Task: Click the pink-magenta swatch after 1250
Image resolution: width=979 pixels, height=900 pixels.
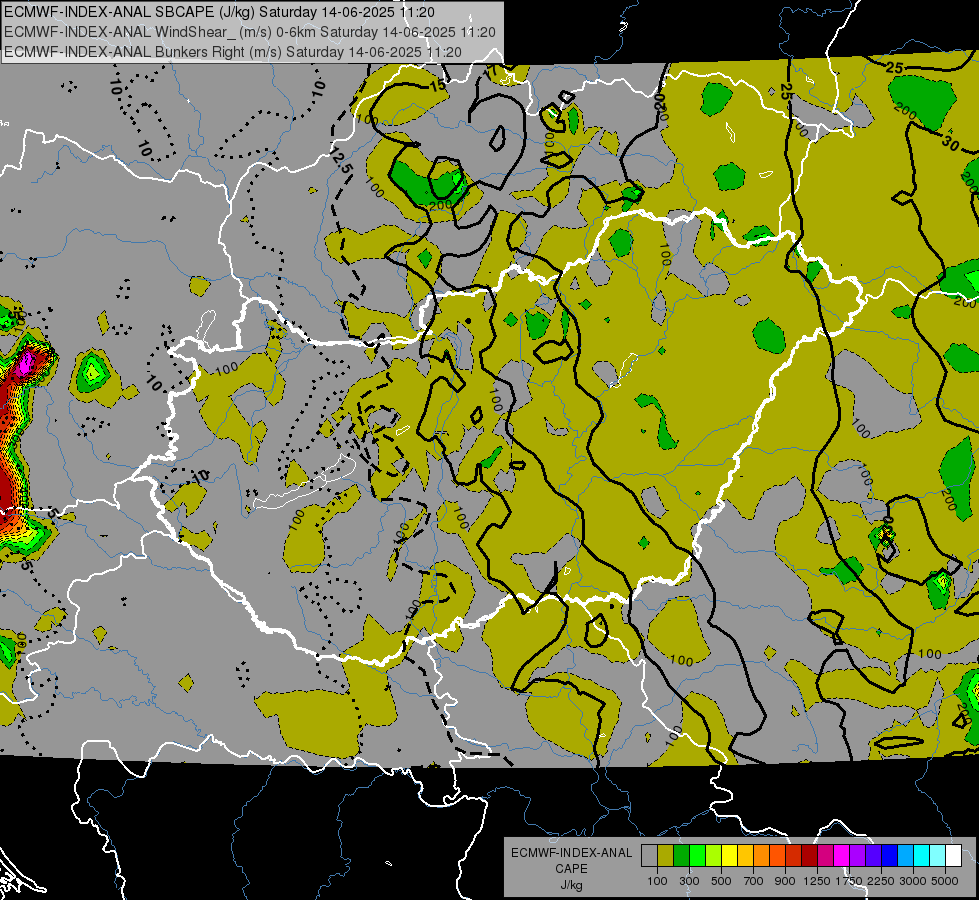Action: pos(825,856)
